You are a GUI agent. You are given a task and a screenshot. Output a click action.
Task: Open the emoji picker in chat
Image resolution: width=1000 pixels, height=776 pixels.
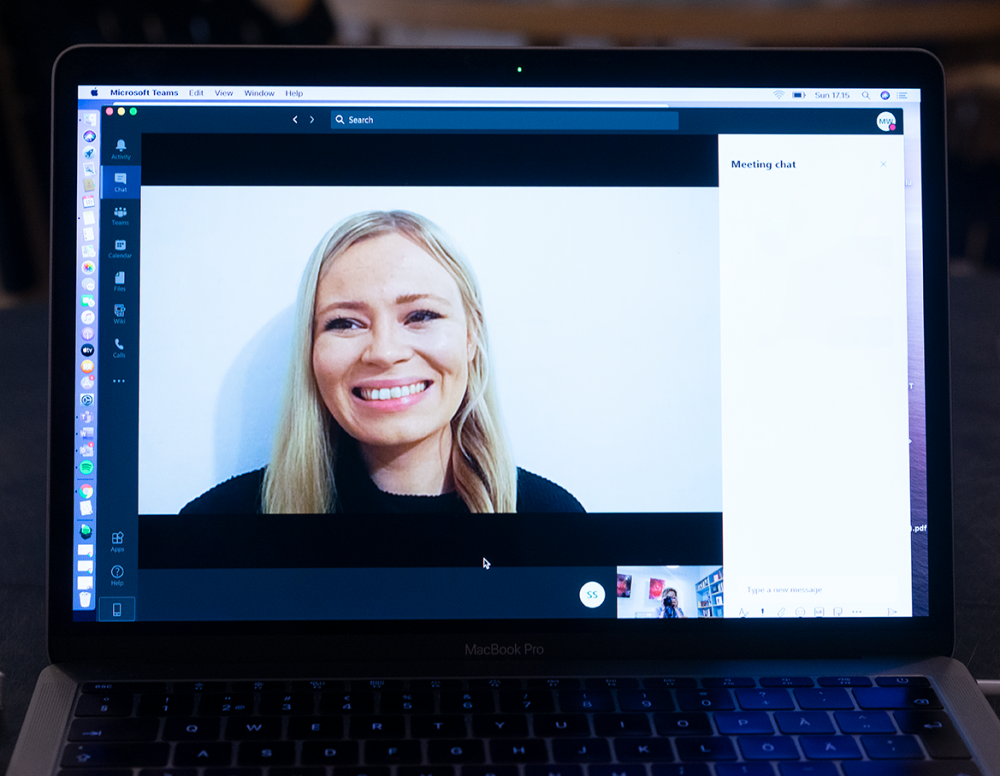coord(800,612)
